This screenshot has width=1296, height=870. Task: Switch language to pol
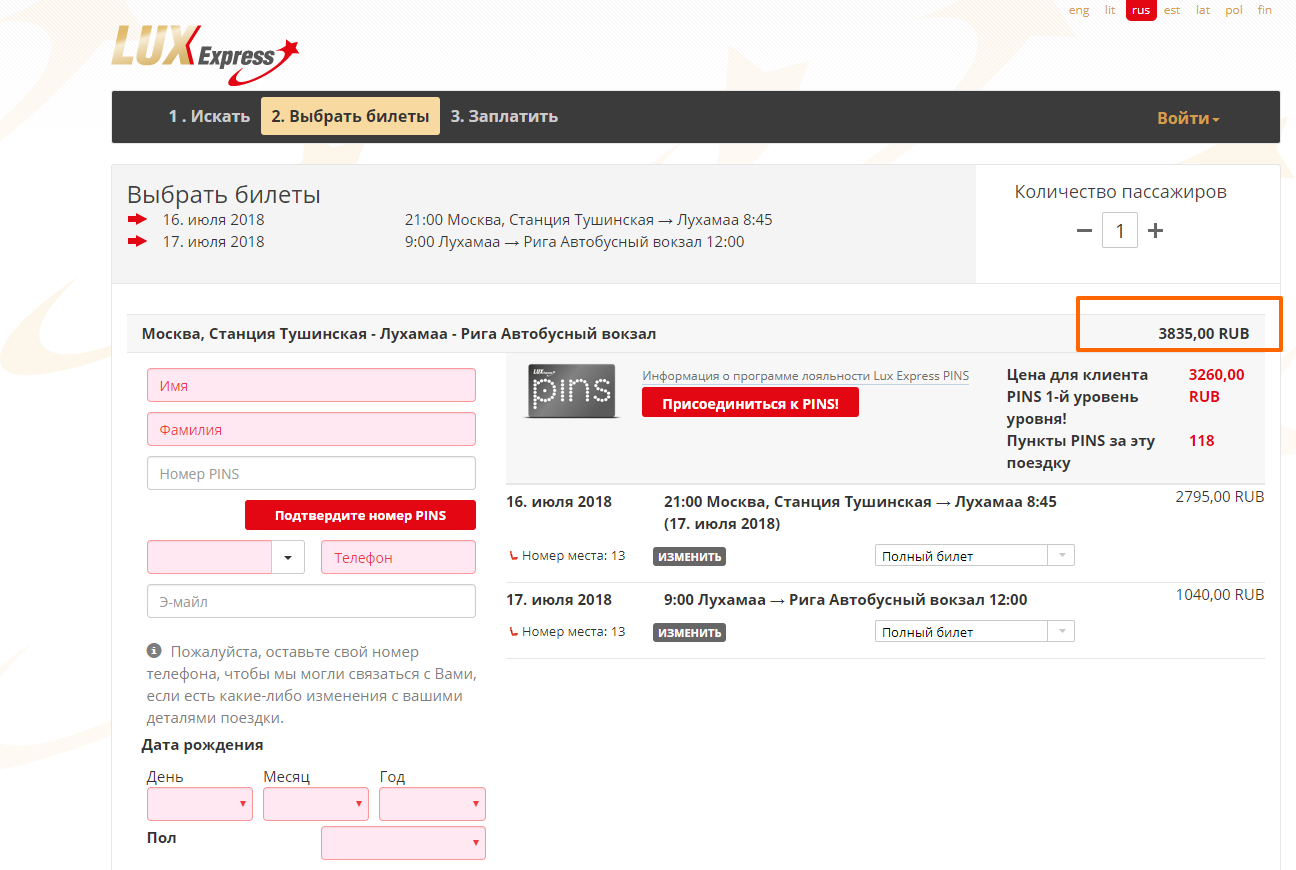tap(1234, 10)
